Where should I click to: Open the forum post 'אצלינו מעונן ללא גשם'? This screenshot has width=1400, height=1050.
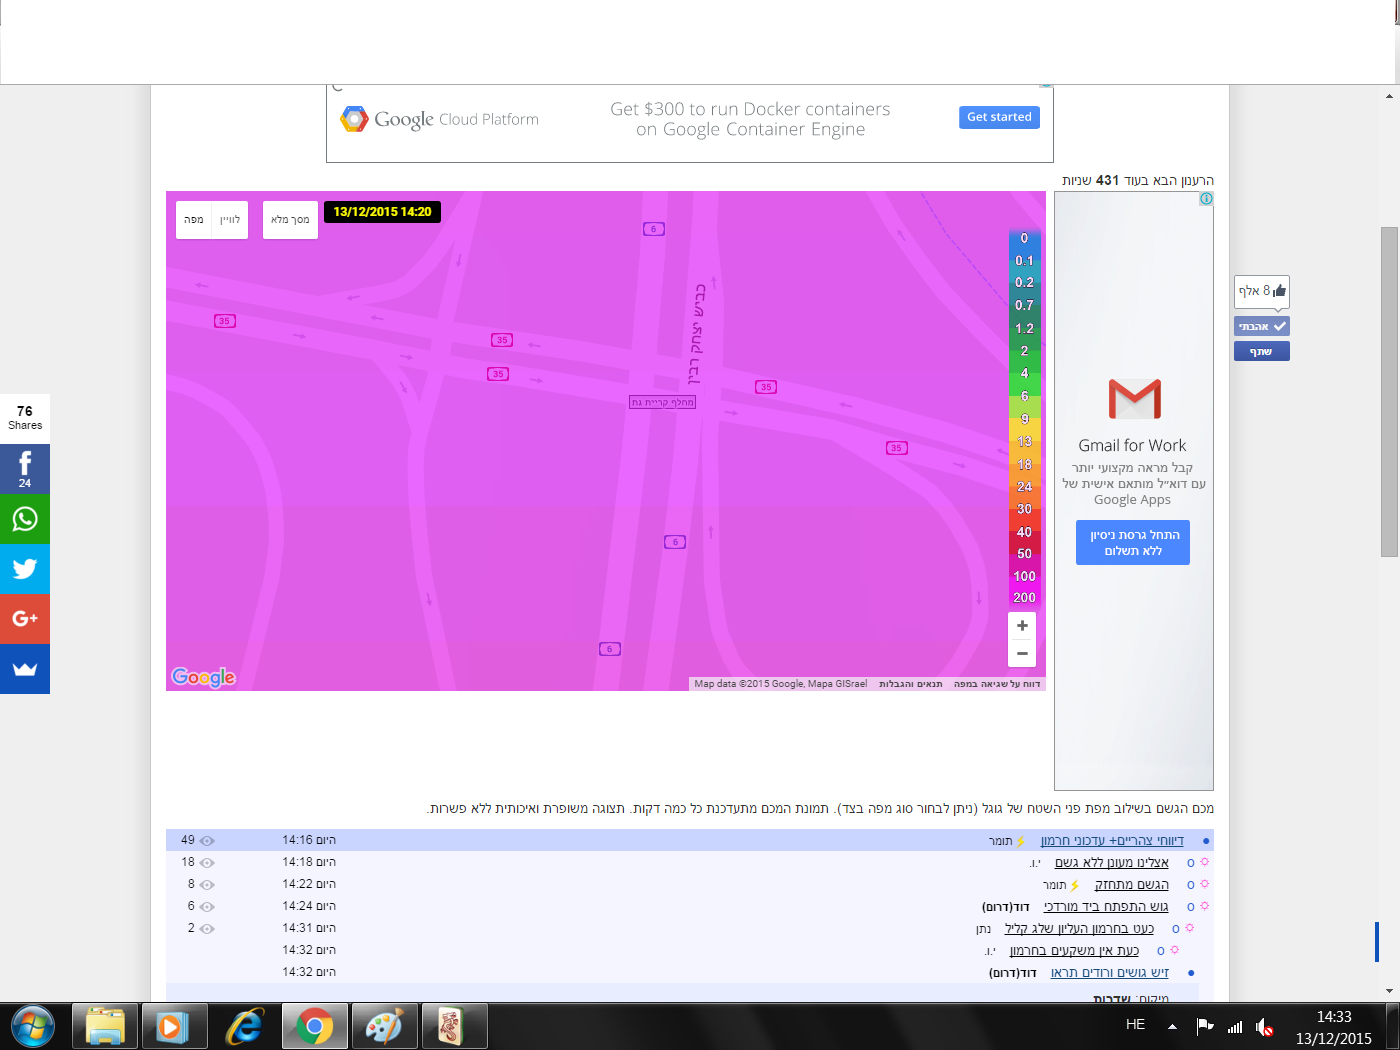click(1111, 863)
